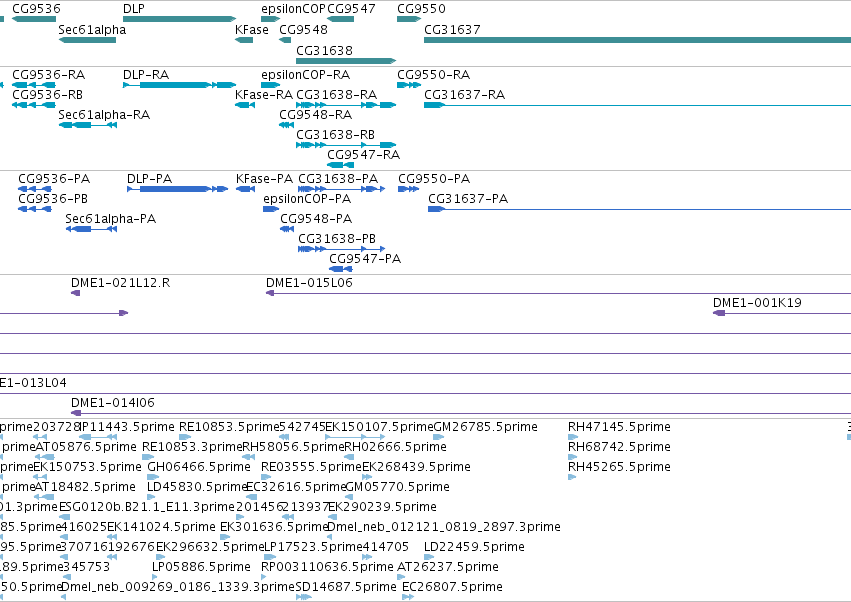This screenshot has width=851, height=602.
Task: Click the EK150107.5prime EST label
Action: tap(379, 427)
